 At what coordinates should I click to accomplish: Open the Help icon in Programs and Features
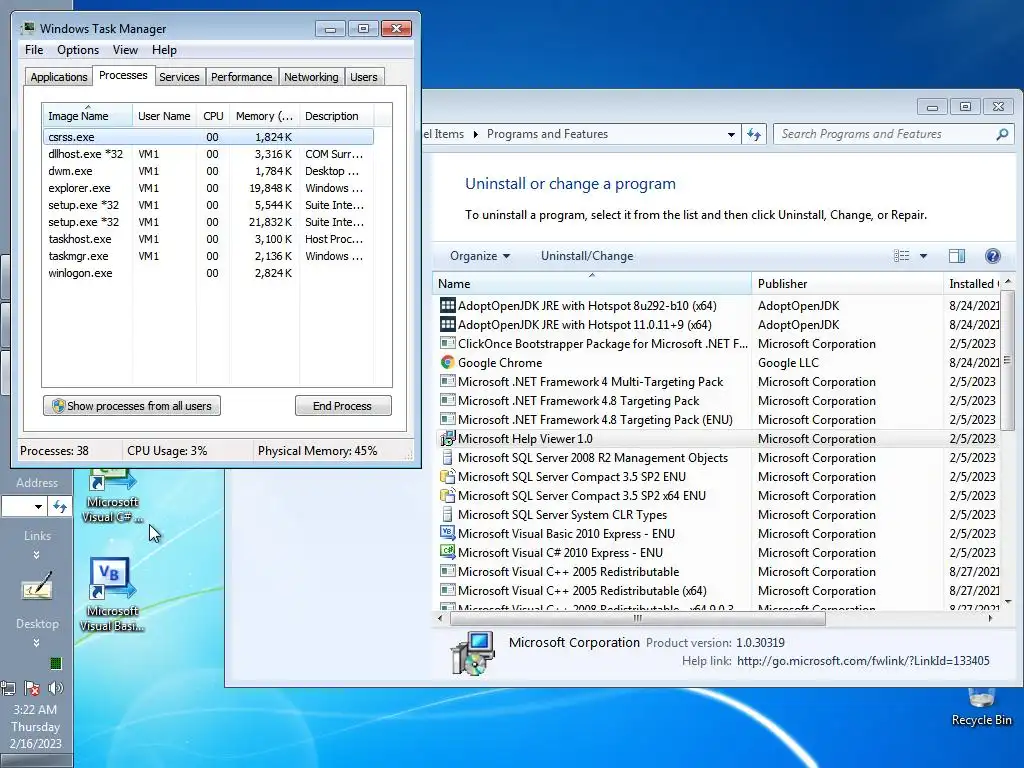pyautogui.click(x=993, y=256)
